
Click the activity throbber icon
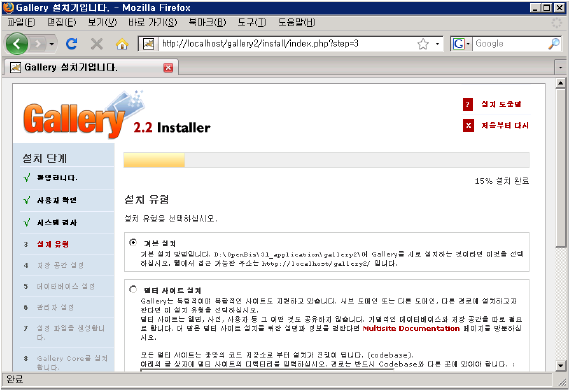[x=557, y=23]
